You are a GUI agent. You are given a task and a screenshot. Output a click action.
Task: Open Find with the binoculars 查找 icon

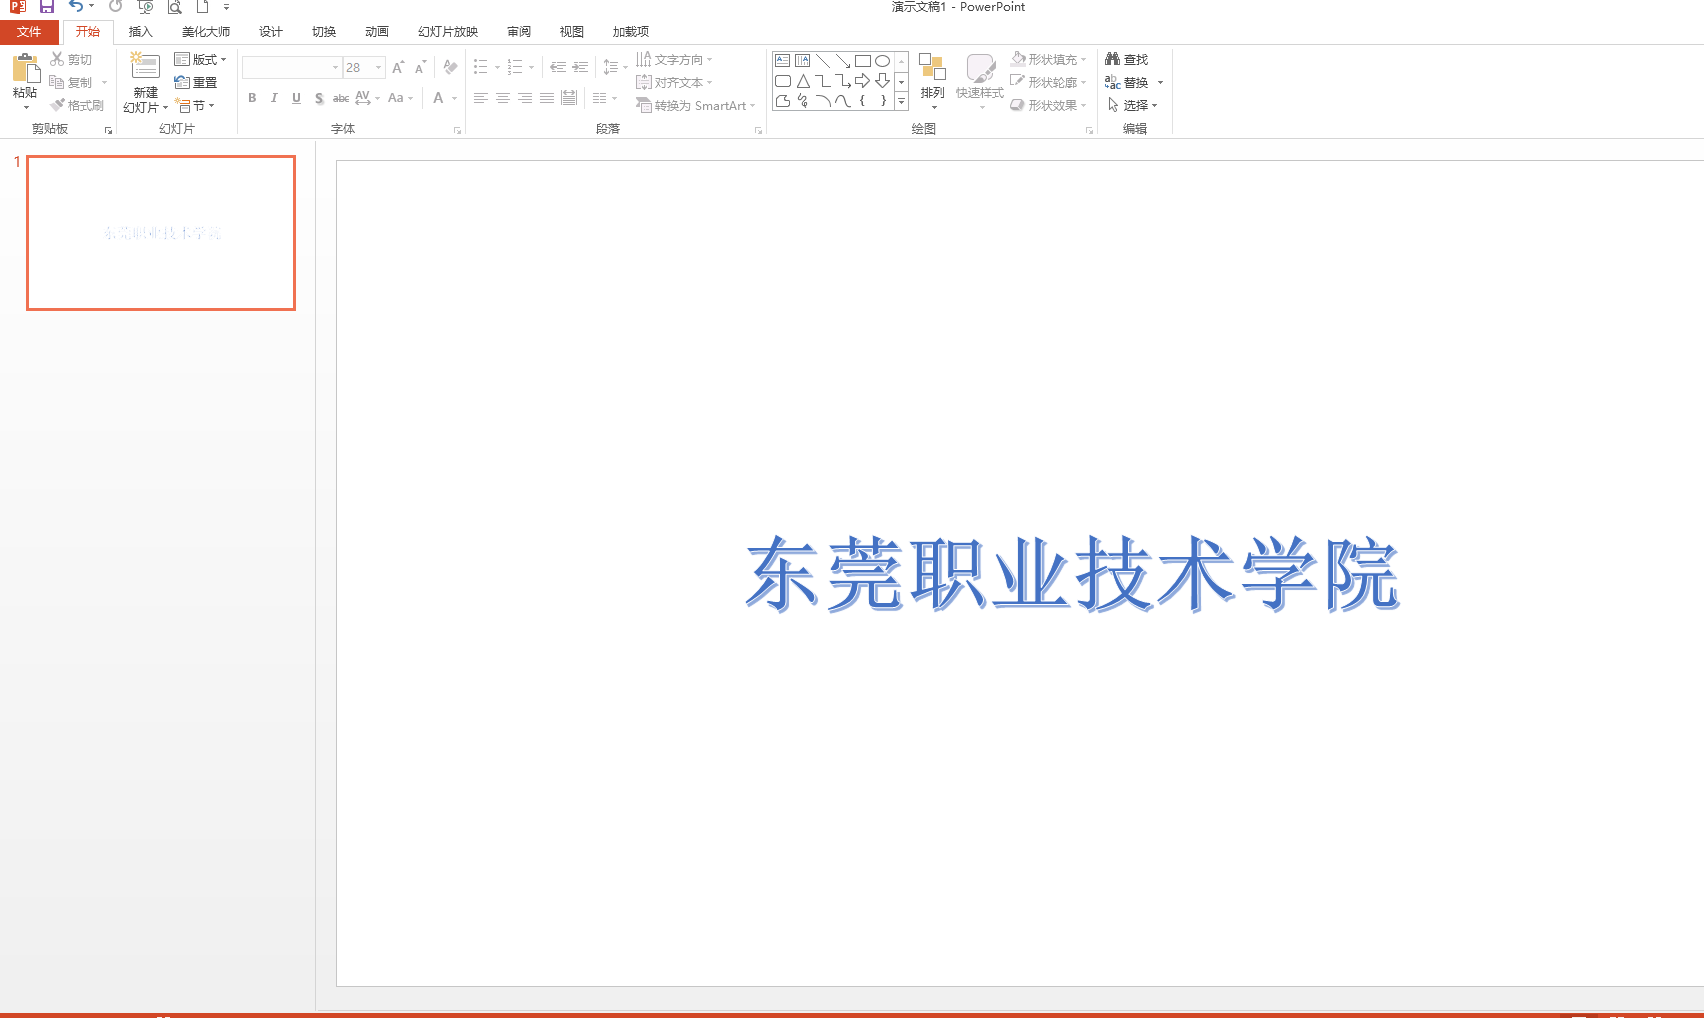point(1127,60)
